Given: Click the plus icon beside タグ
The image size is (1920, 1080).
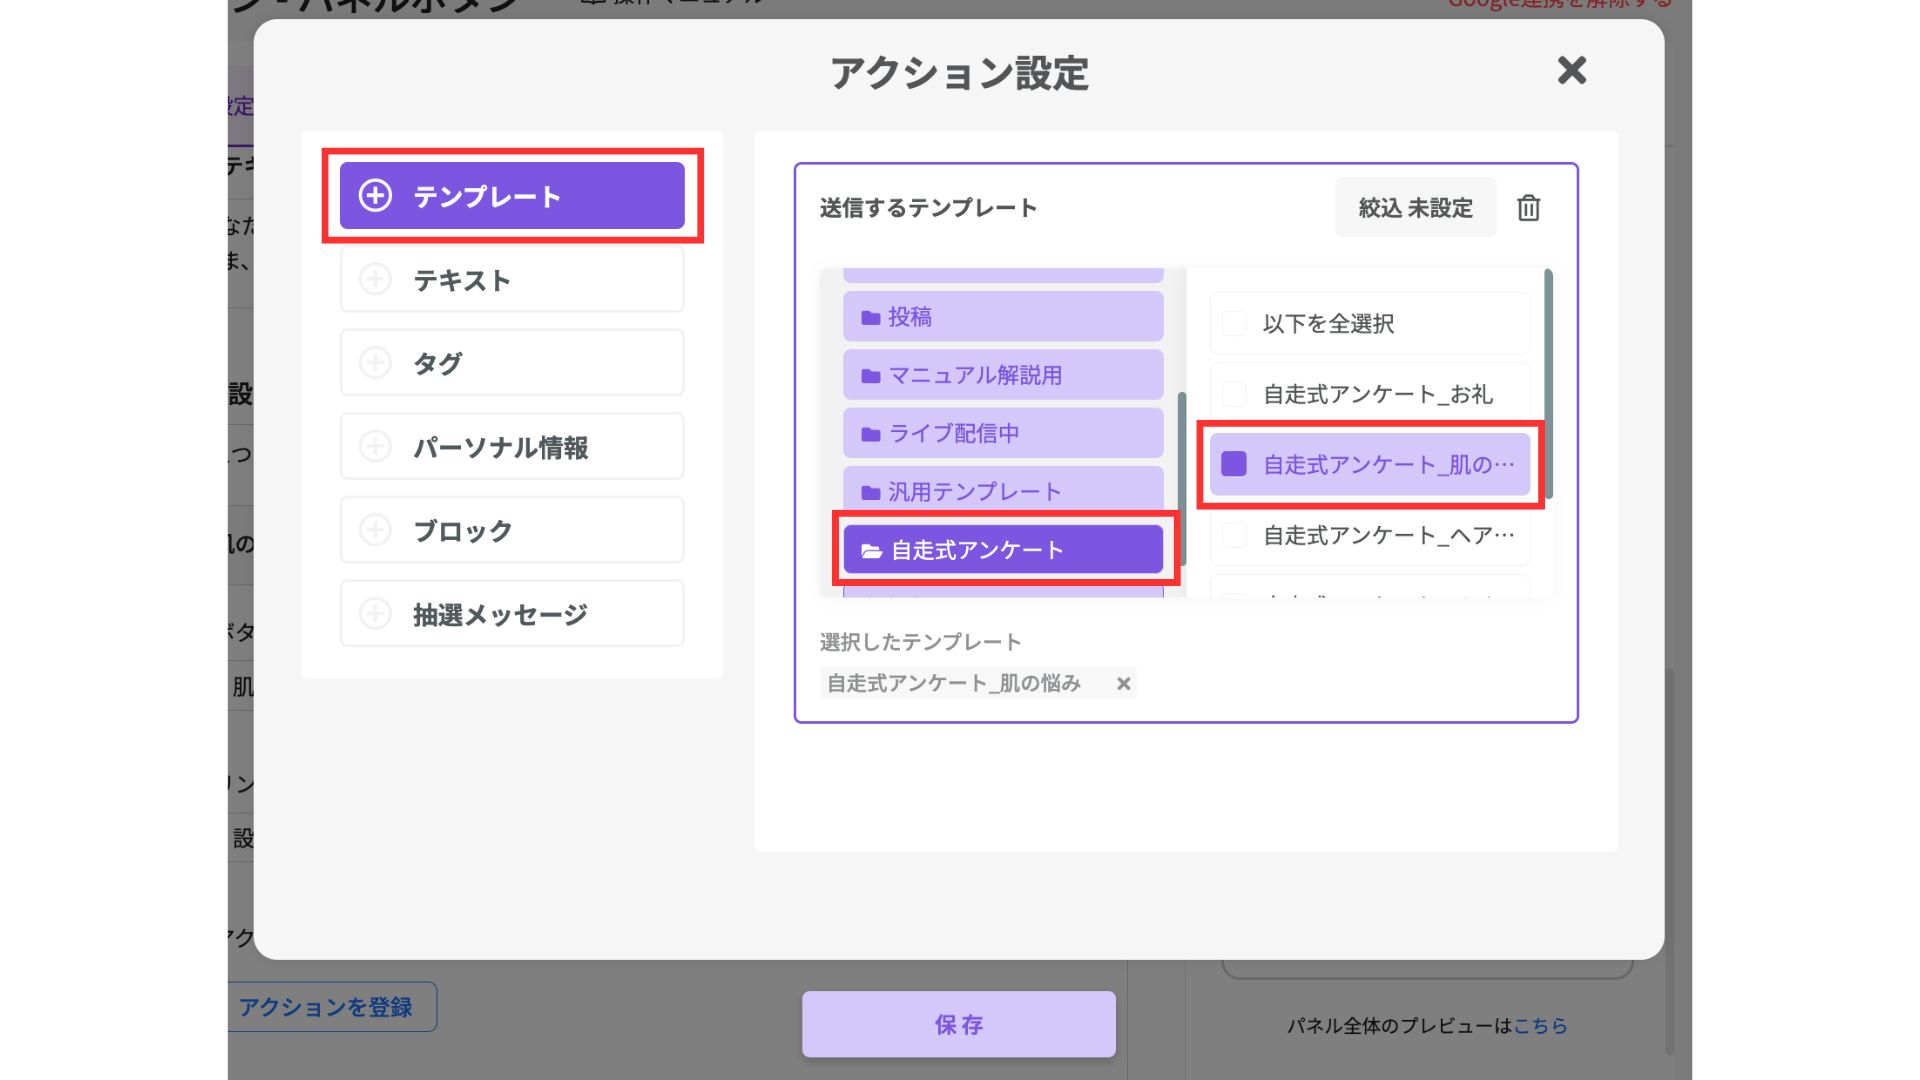Looking at the screenshot, I should [x=375, y=363].
